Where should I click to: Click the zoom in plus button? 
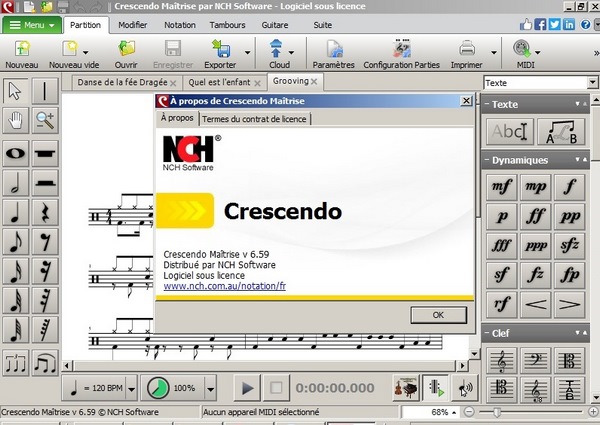tap(593, 412)
